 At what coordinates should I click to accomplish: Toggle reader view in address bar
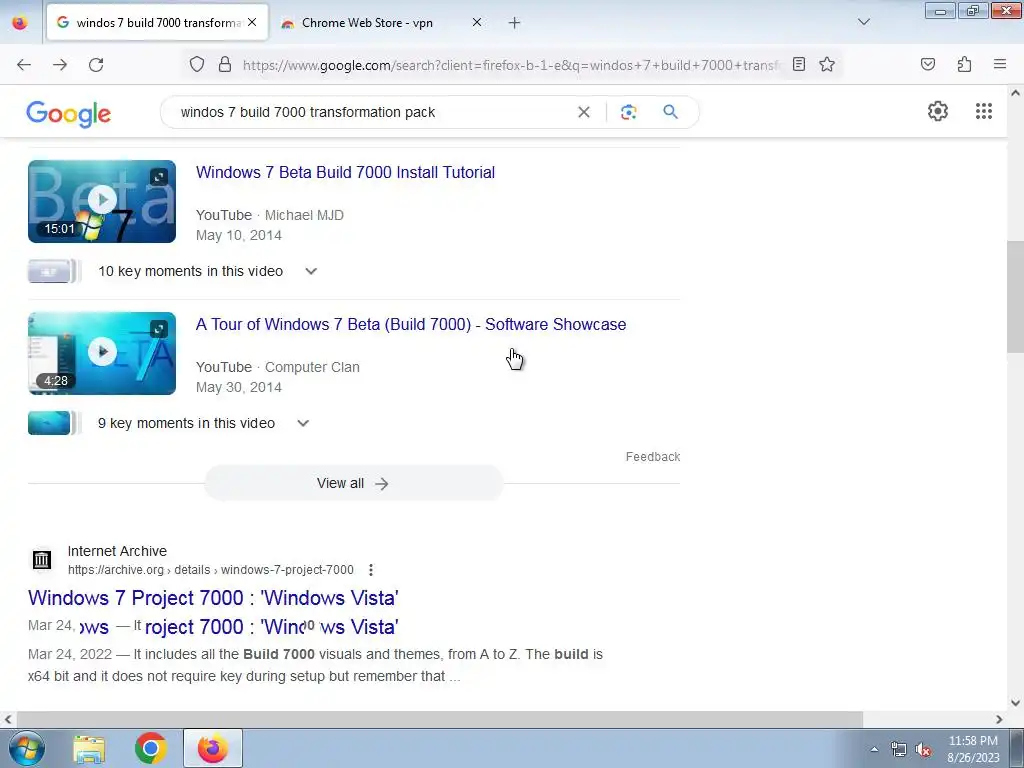pyautogui.click(x=799, y=64)
